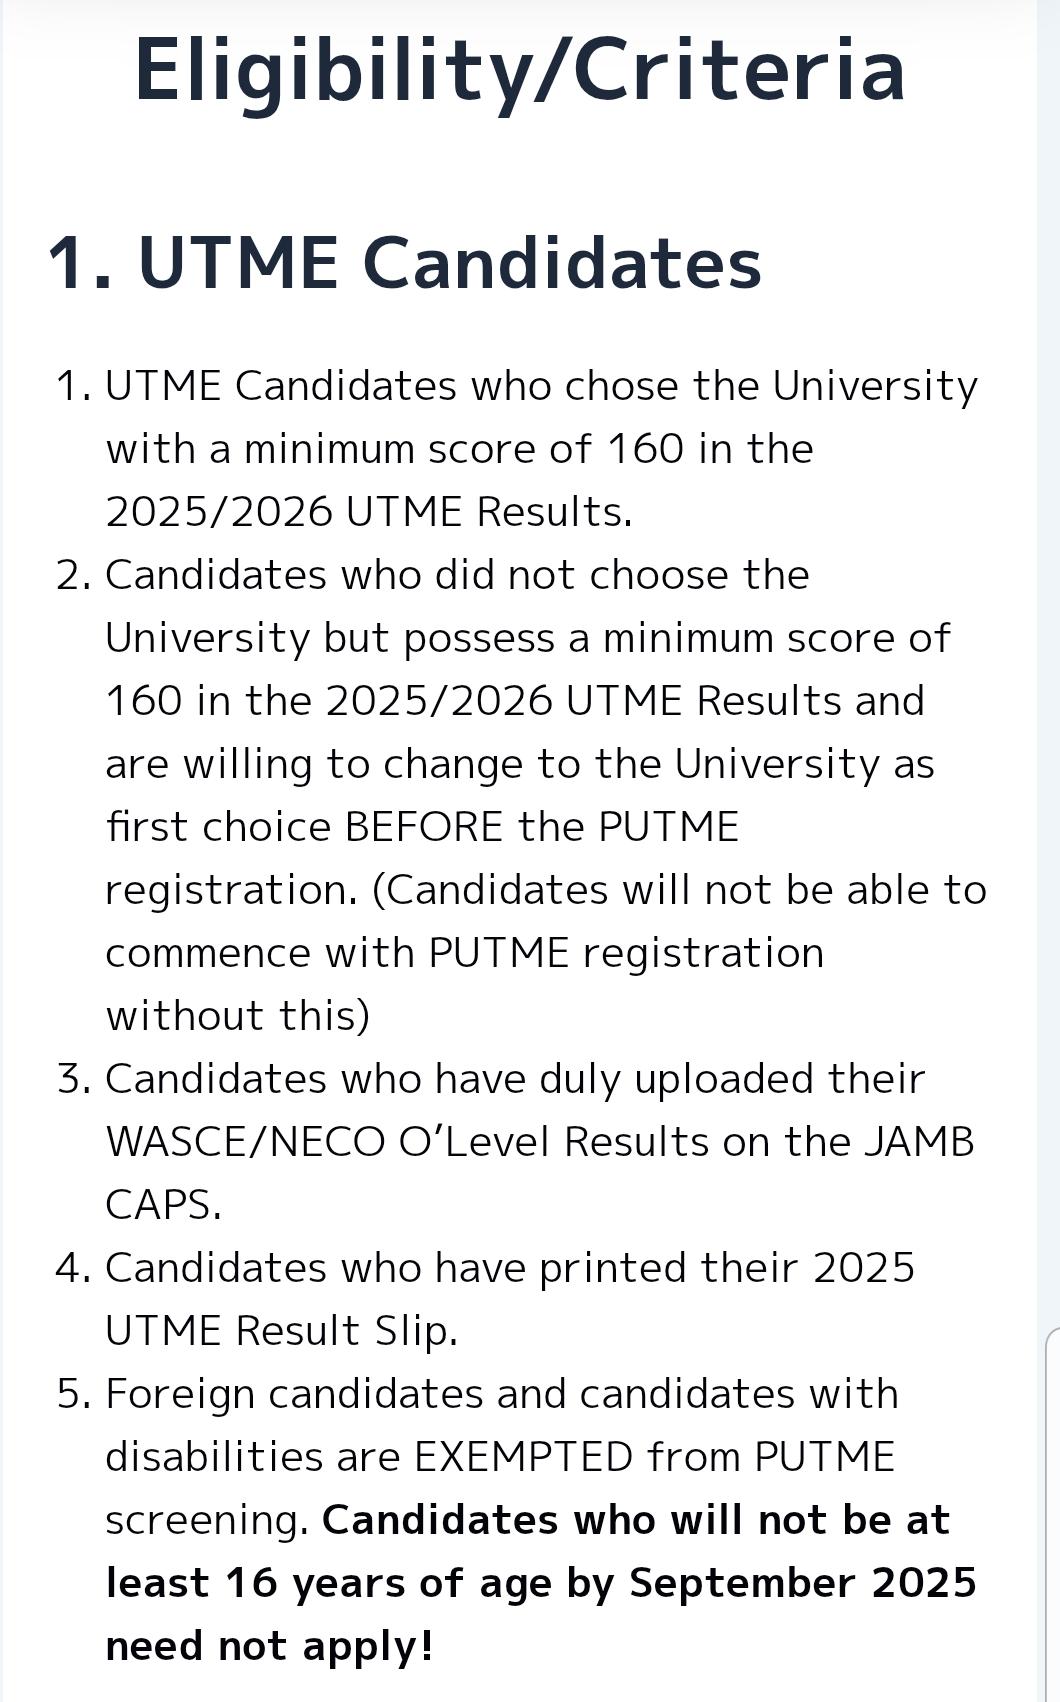Screen dimensions: 1060x1702
Task: Click "2025/2026 UTME Results." in item one
Action: [x=368, y=512]
